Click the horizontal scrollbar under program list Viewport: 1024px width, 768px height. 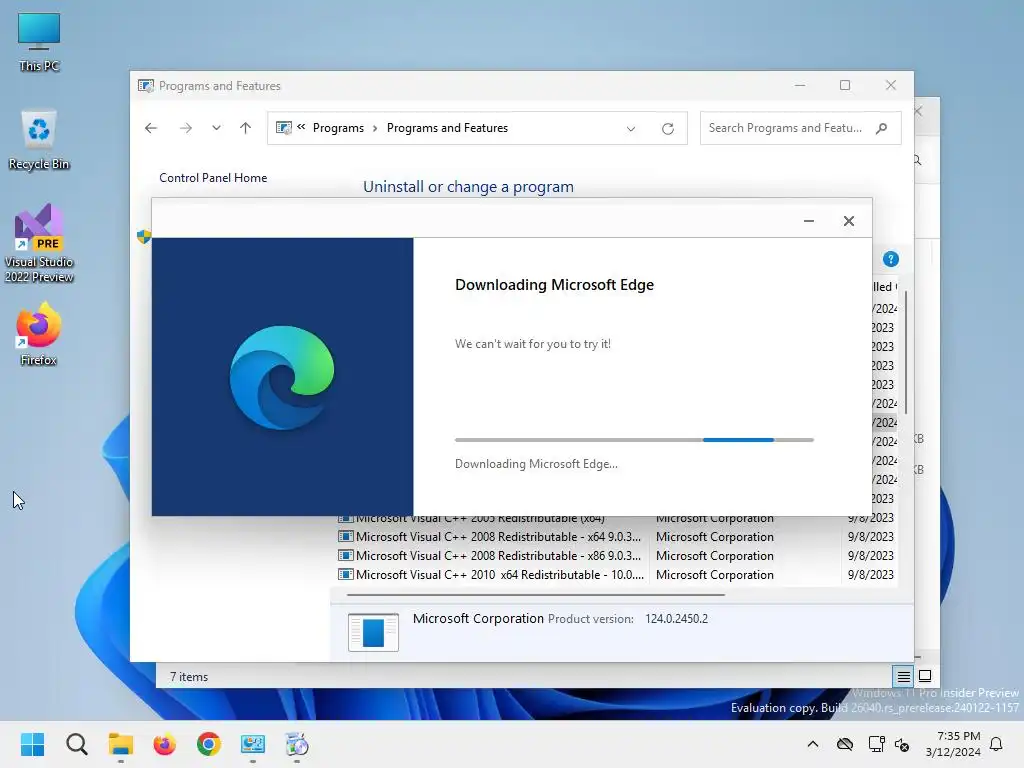536,594
